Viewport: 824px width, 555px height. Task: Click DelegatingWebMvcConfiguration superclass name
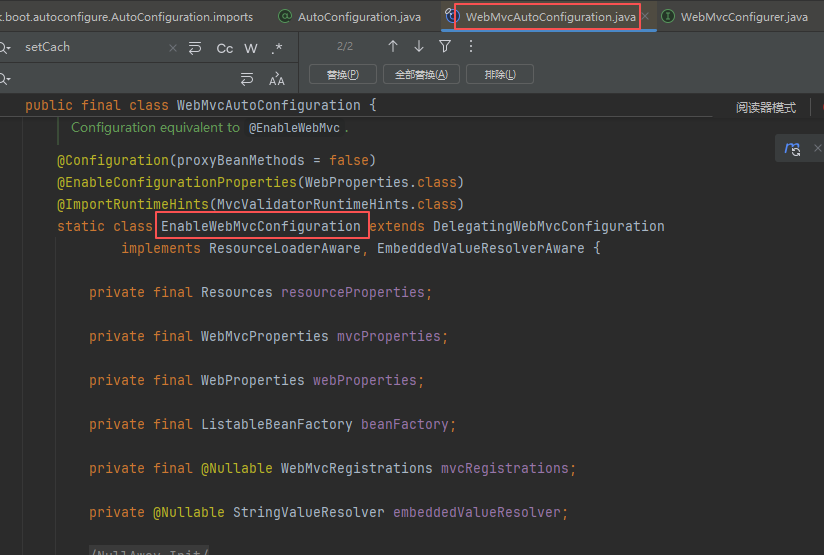click(x=549, y=227)
